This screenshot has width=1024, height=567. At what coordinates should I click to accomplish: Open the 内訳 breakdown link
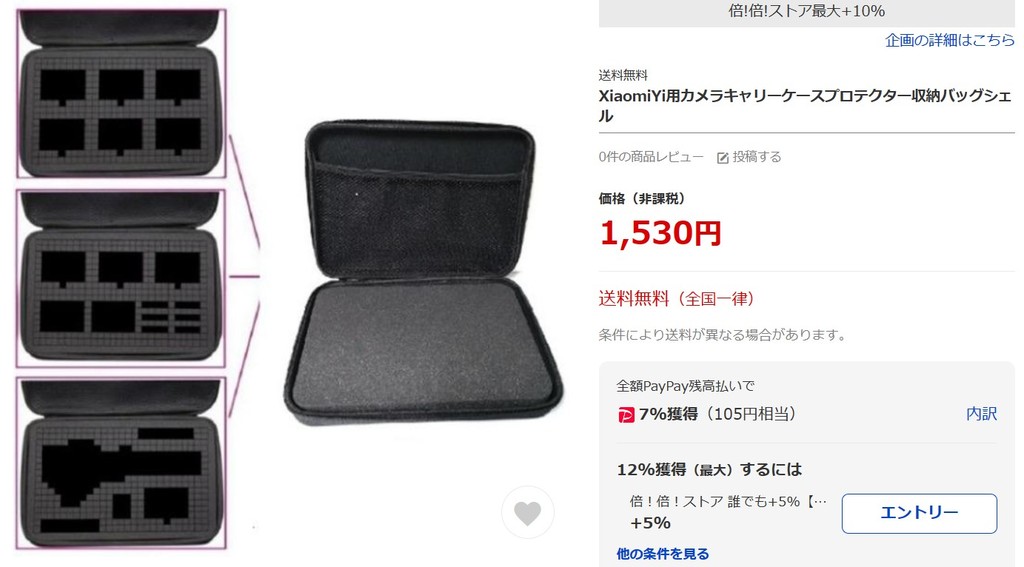pyautogui.click(x=982, y=413)
